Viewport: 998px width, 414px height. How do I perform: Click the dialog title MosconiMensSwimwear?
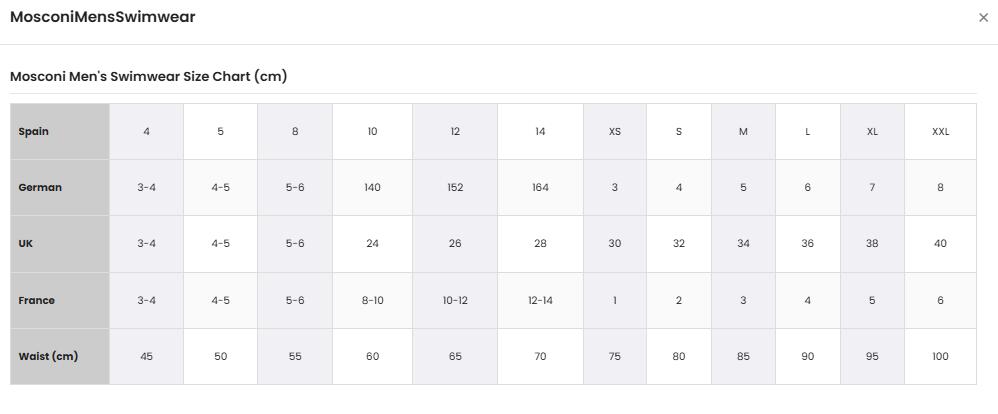click(102, 17)
